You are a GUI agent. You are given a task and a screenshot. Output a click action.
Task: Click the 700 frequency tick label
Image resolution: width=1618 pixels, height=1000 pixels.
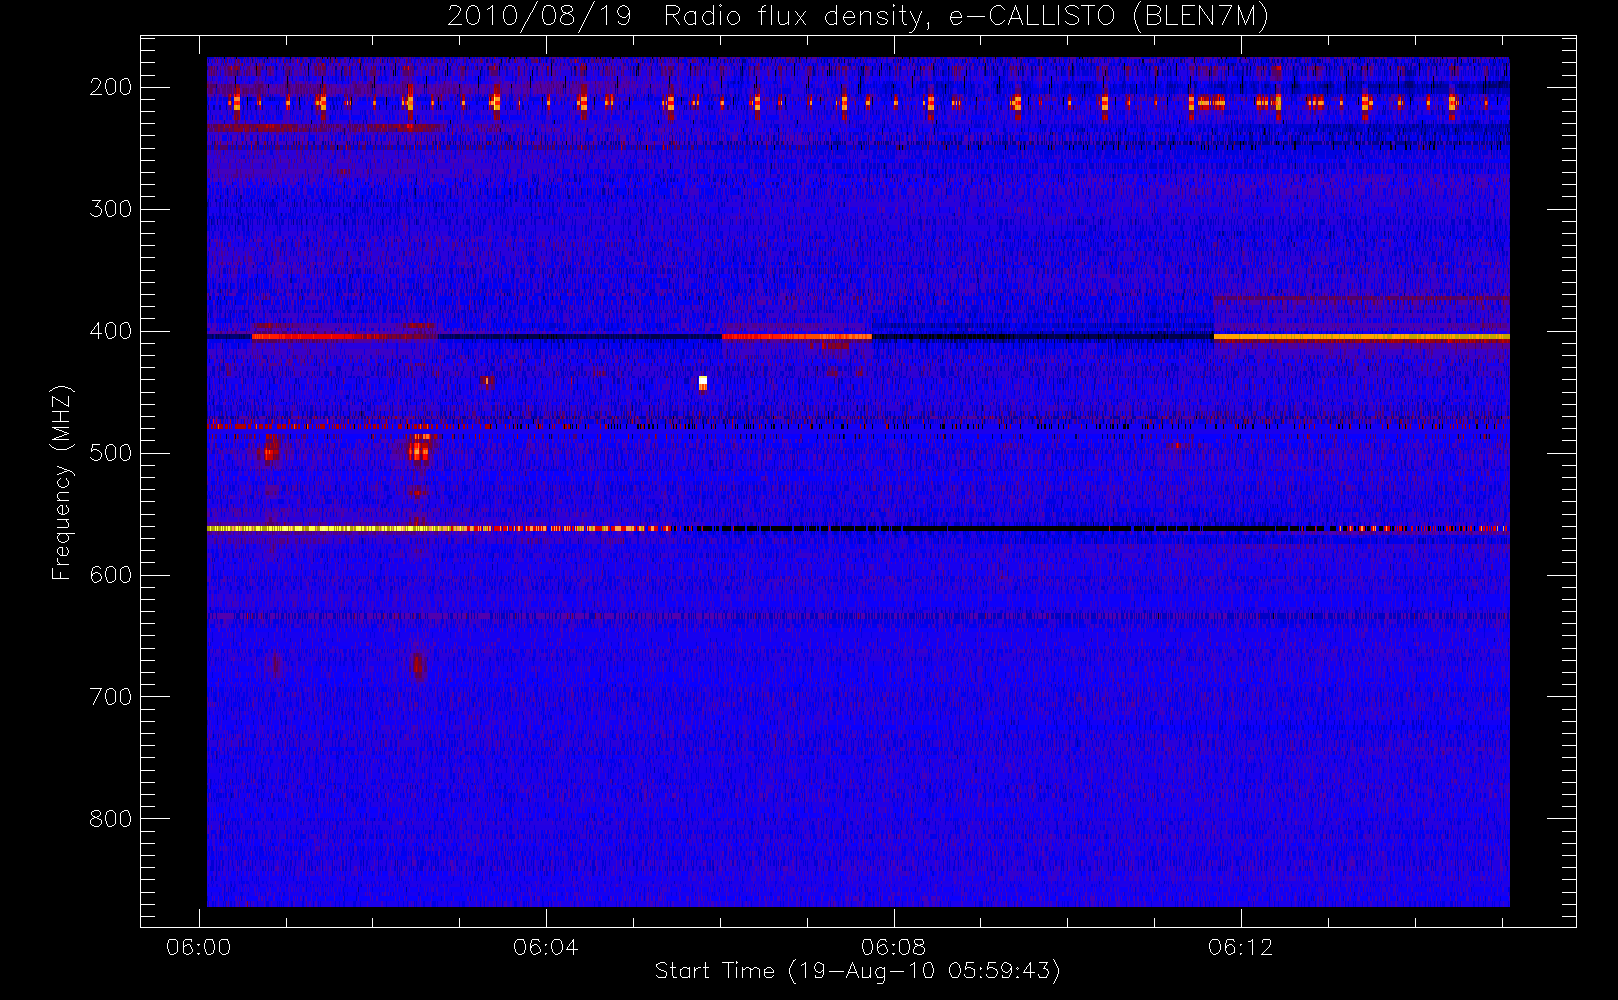coord(111,697)
